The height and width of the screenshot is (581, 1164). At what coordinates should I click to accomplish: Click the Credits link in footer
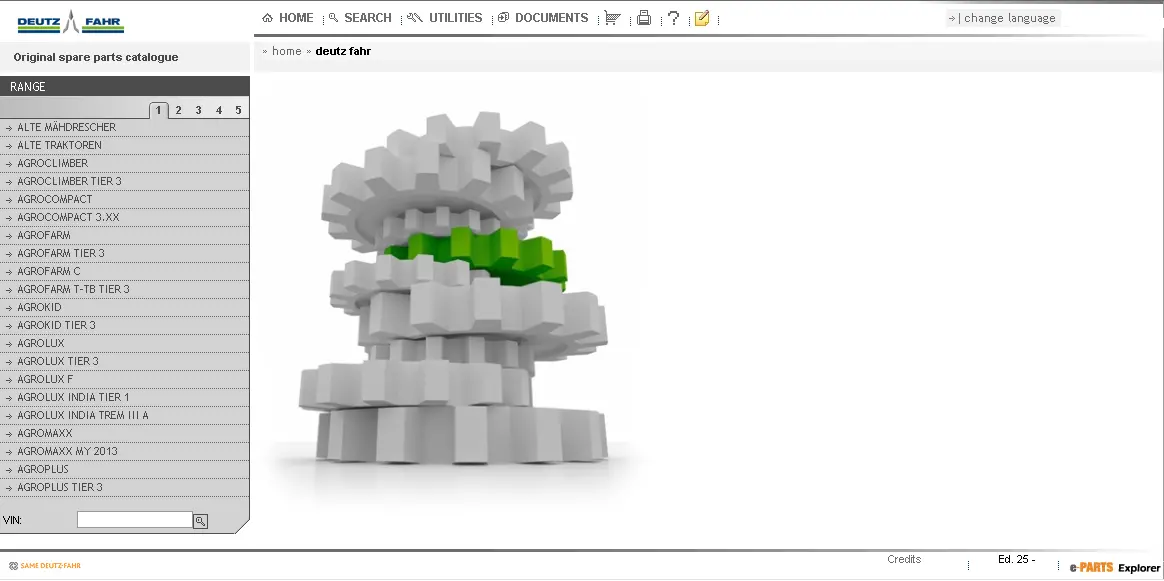[x=904, y=559]
